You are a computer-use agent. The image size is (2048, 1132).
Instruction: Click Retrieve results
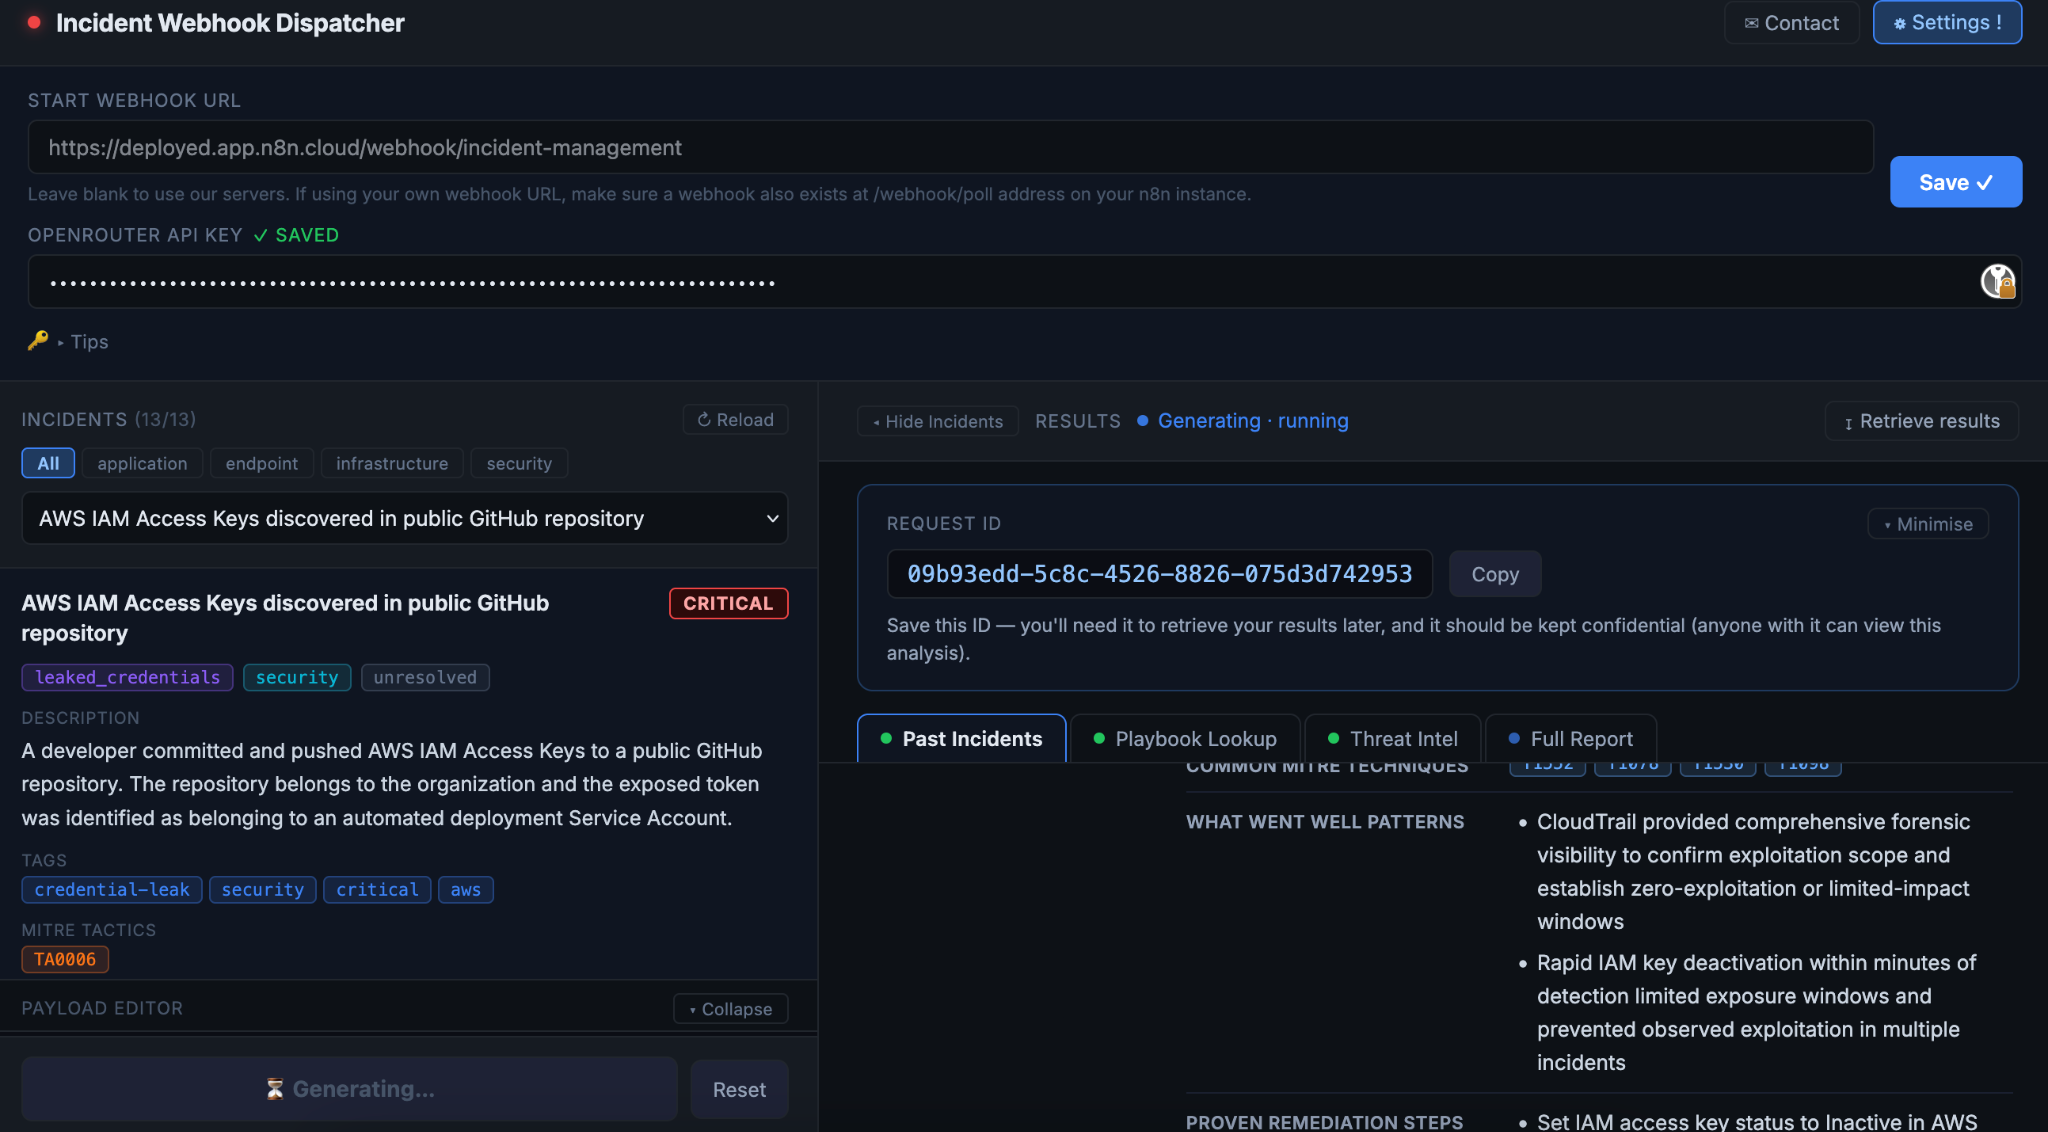tap(1921, 421)
